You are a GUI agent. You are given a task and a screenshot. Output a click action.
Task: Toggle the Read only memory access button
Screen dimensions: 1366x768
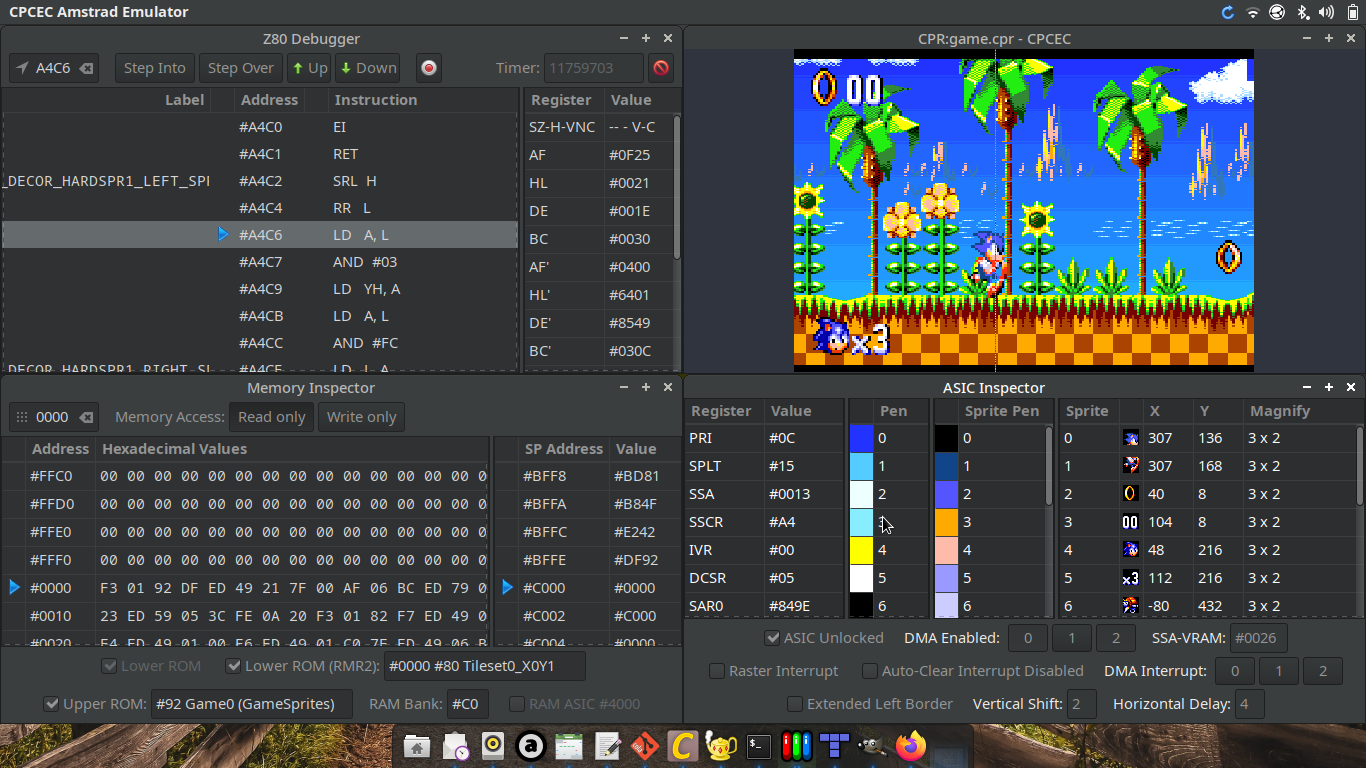(271, 417)
